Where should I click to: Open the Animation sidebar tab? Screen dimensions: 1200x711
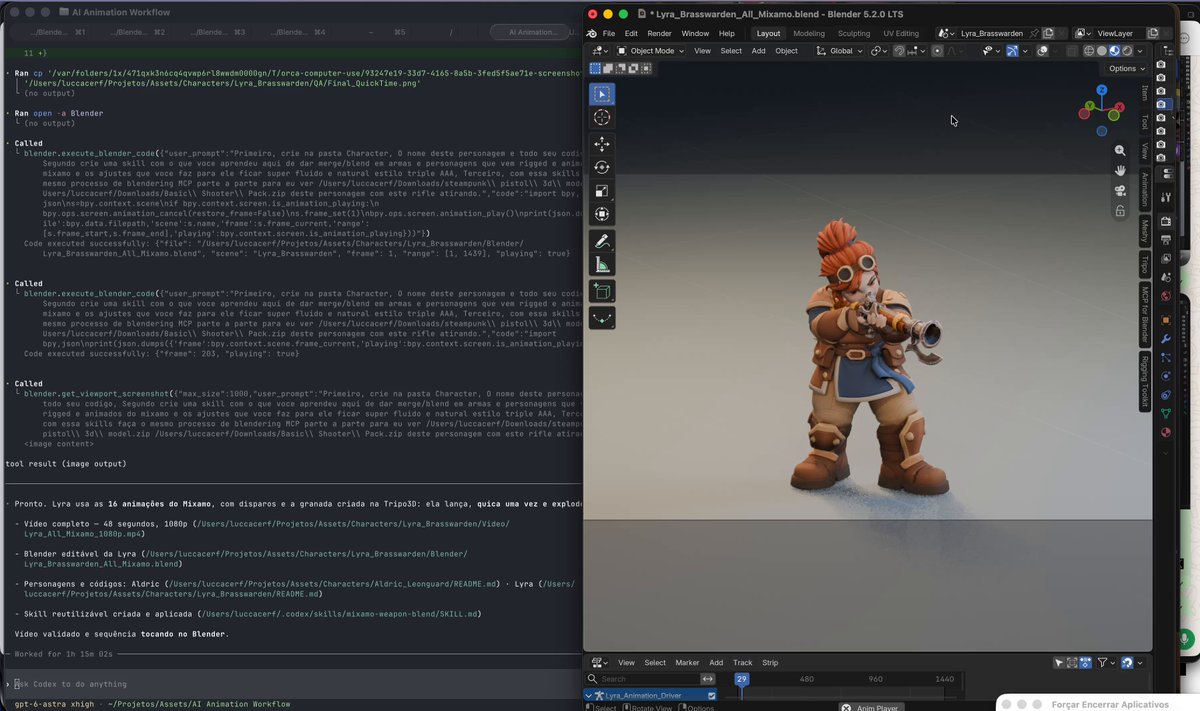1144,189
